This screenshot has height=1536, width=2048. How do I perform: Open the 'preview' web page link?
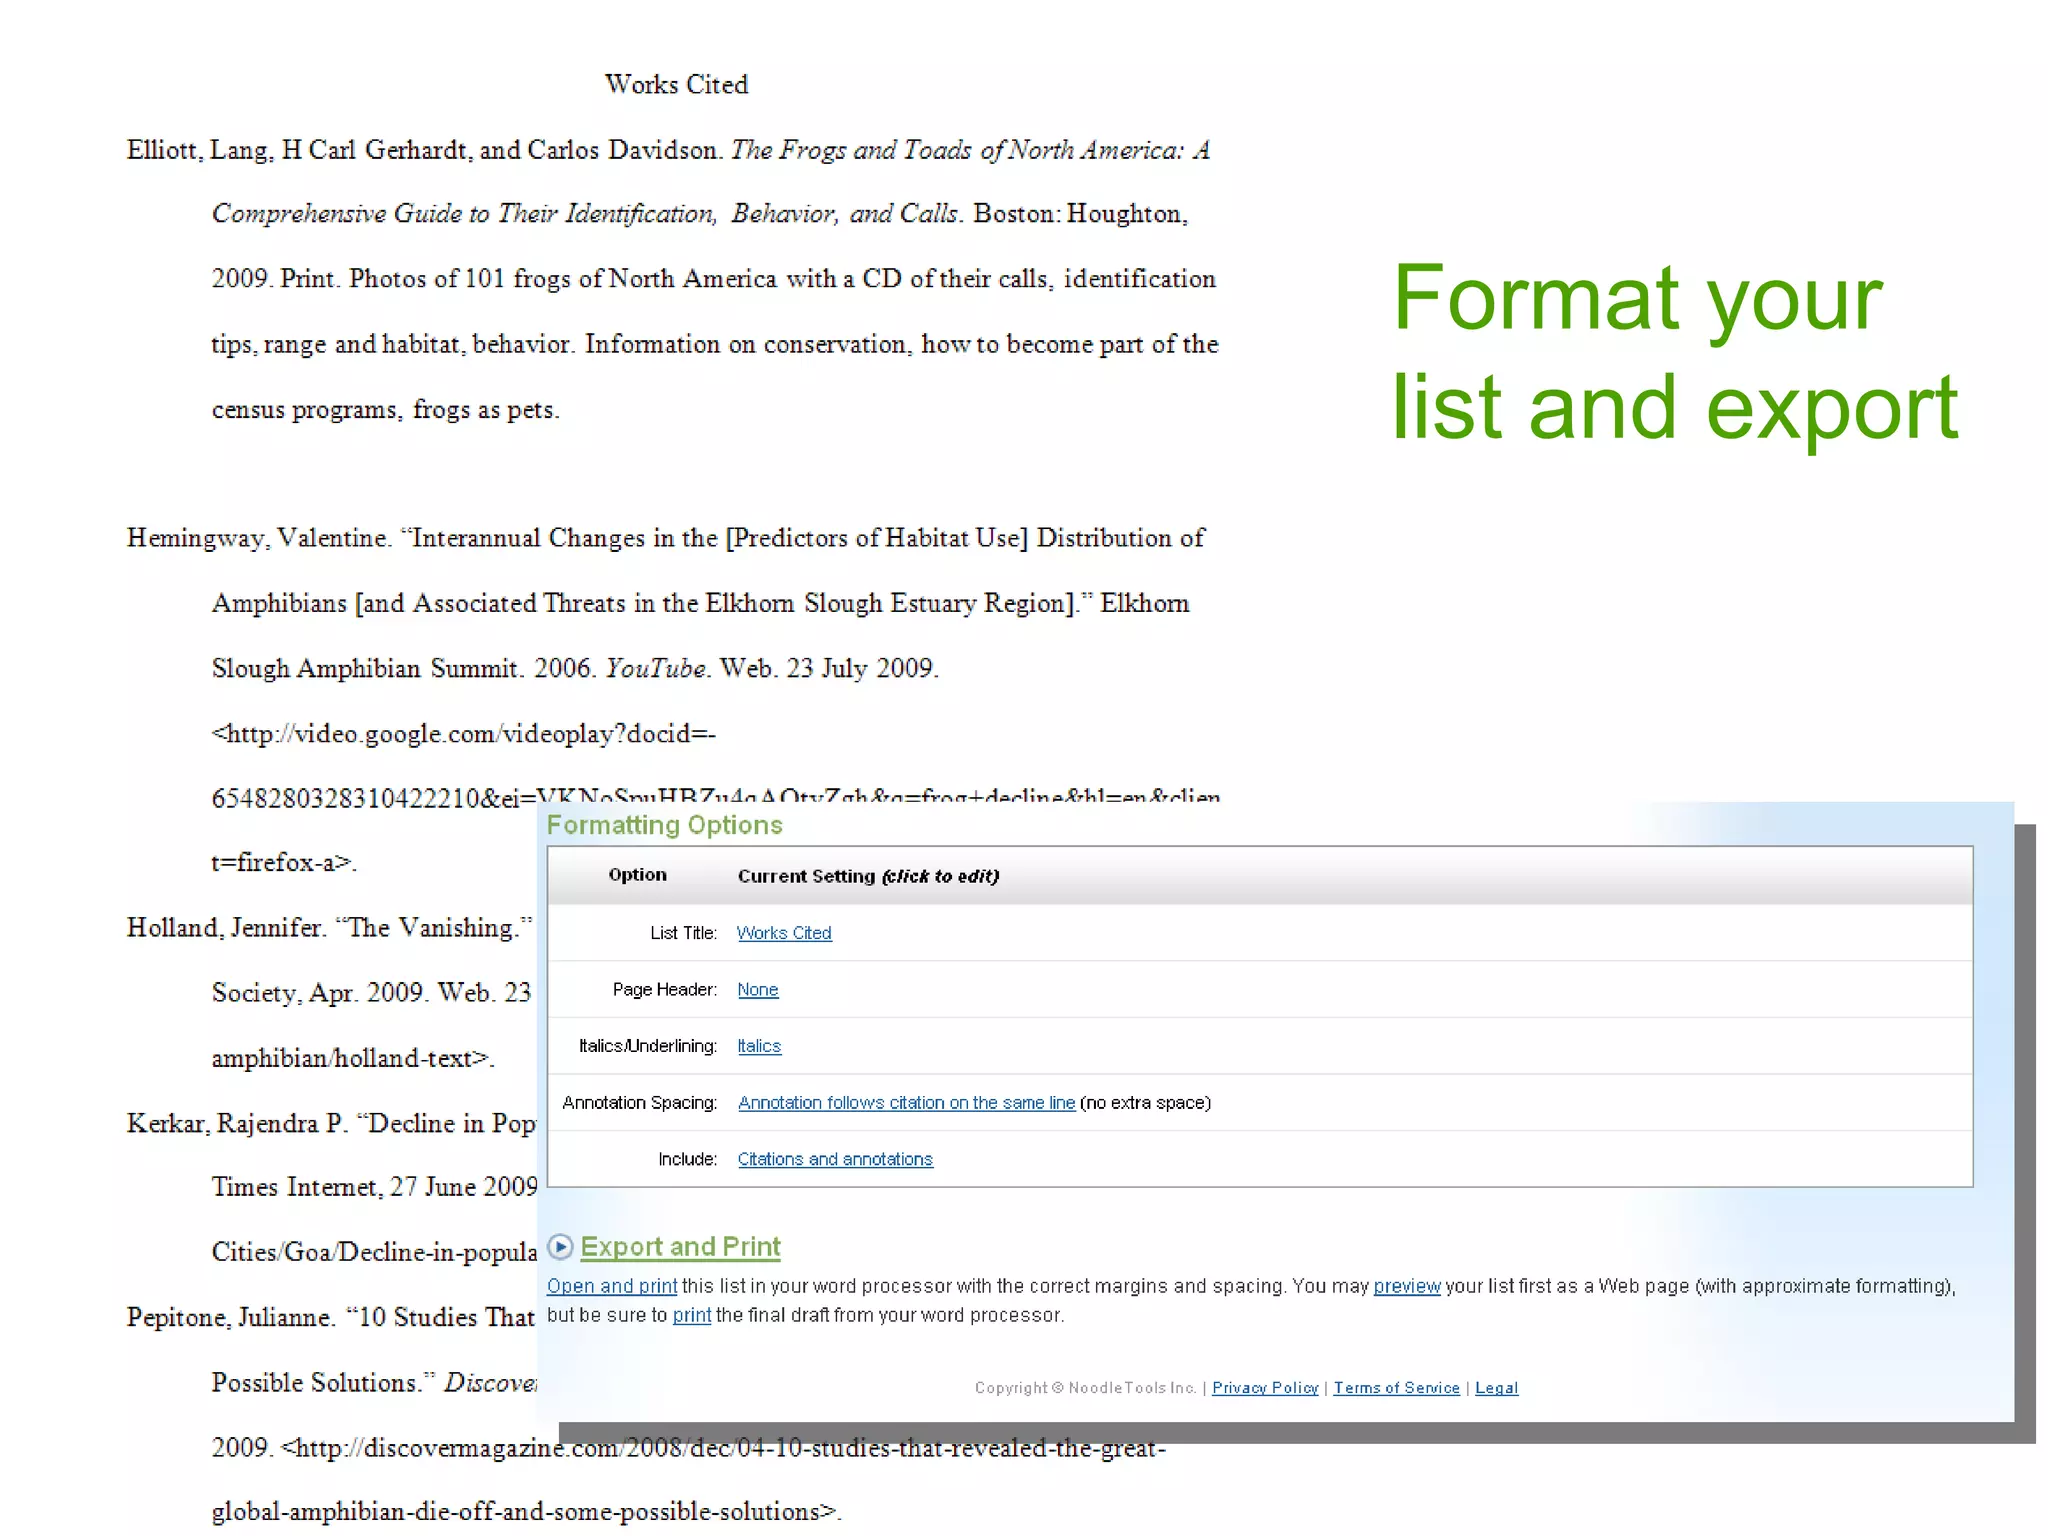click(x=1407, y=1286)
